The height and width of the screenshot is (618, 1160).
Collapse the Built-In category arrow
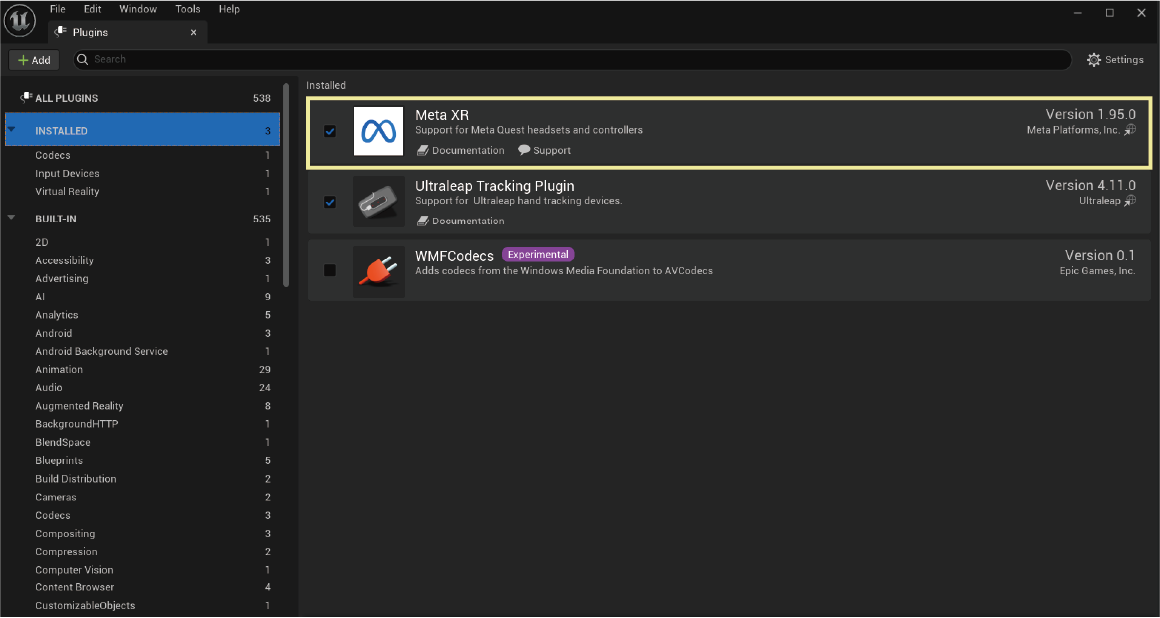point(11,218)
